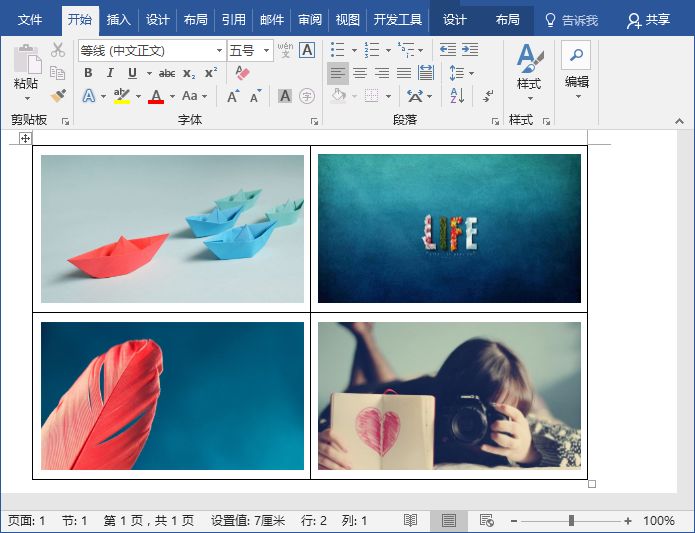The height and width of the screenshot is (533, 695).
Task: Switch to Read Mode view in status bar
Action: pyautogui.click(x=410, y=521)
